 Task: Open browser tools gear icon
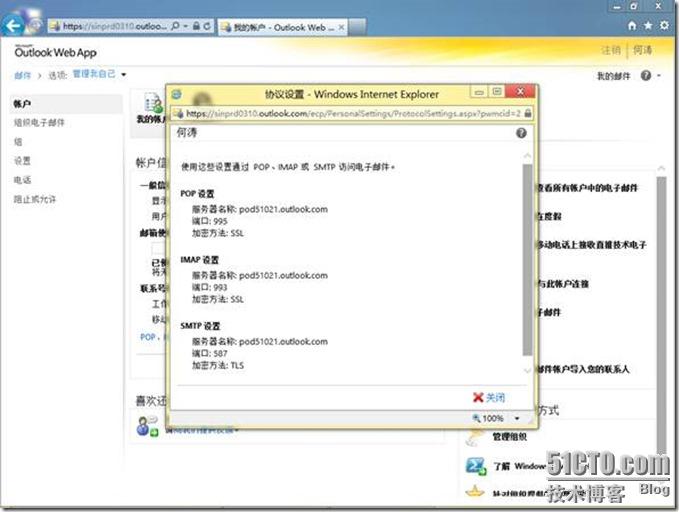click(x=664, y=26)
